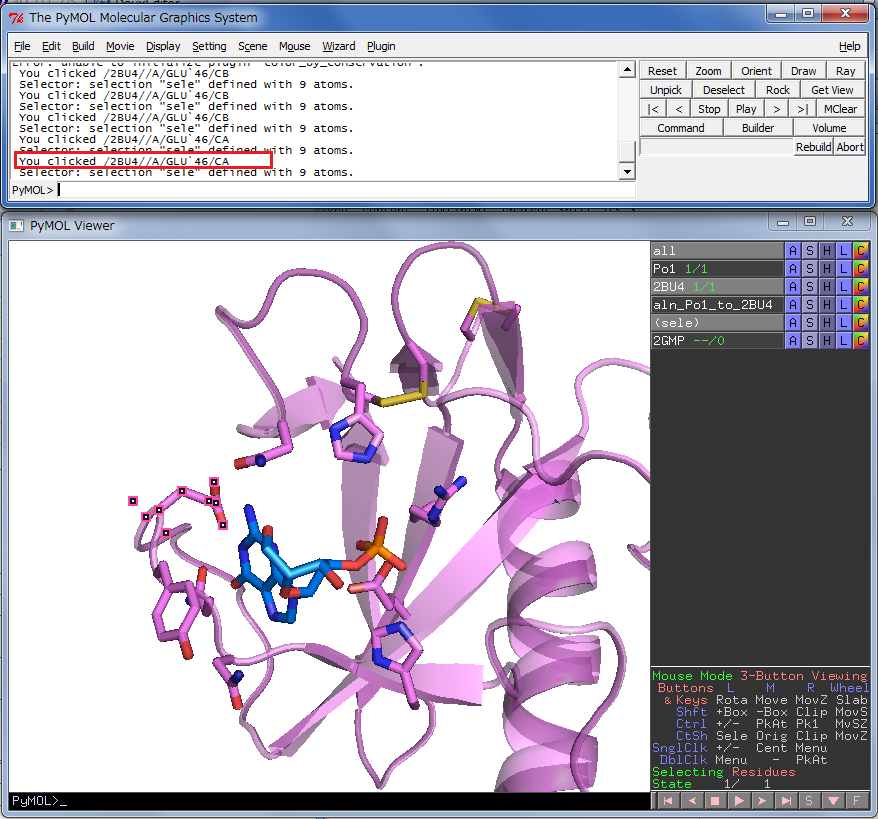878x819 pixels.
Task: Click the pink stop square in viewer
Action: (714, 801)
